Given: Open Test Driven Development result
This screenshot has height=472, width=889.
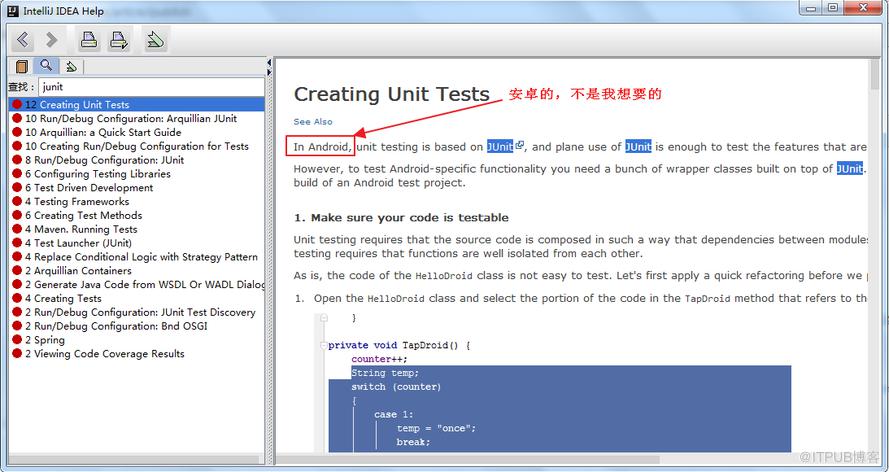Looking at the screenshot, I should [89, 188].
